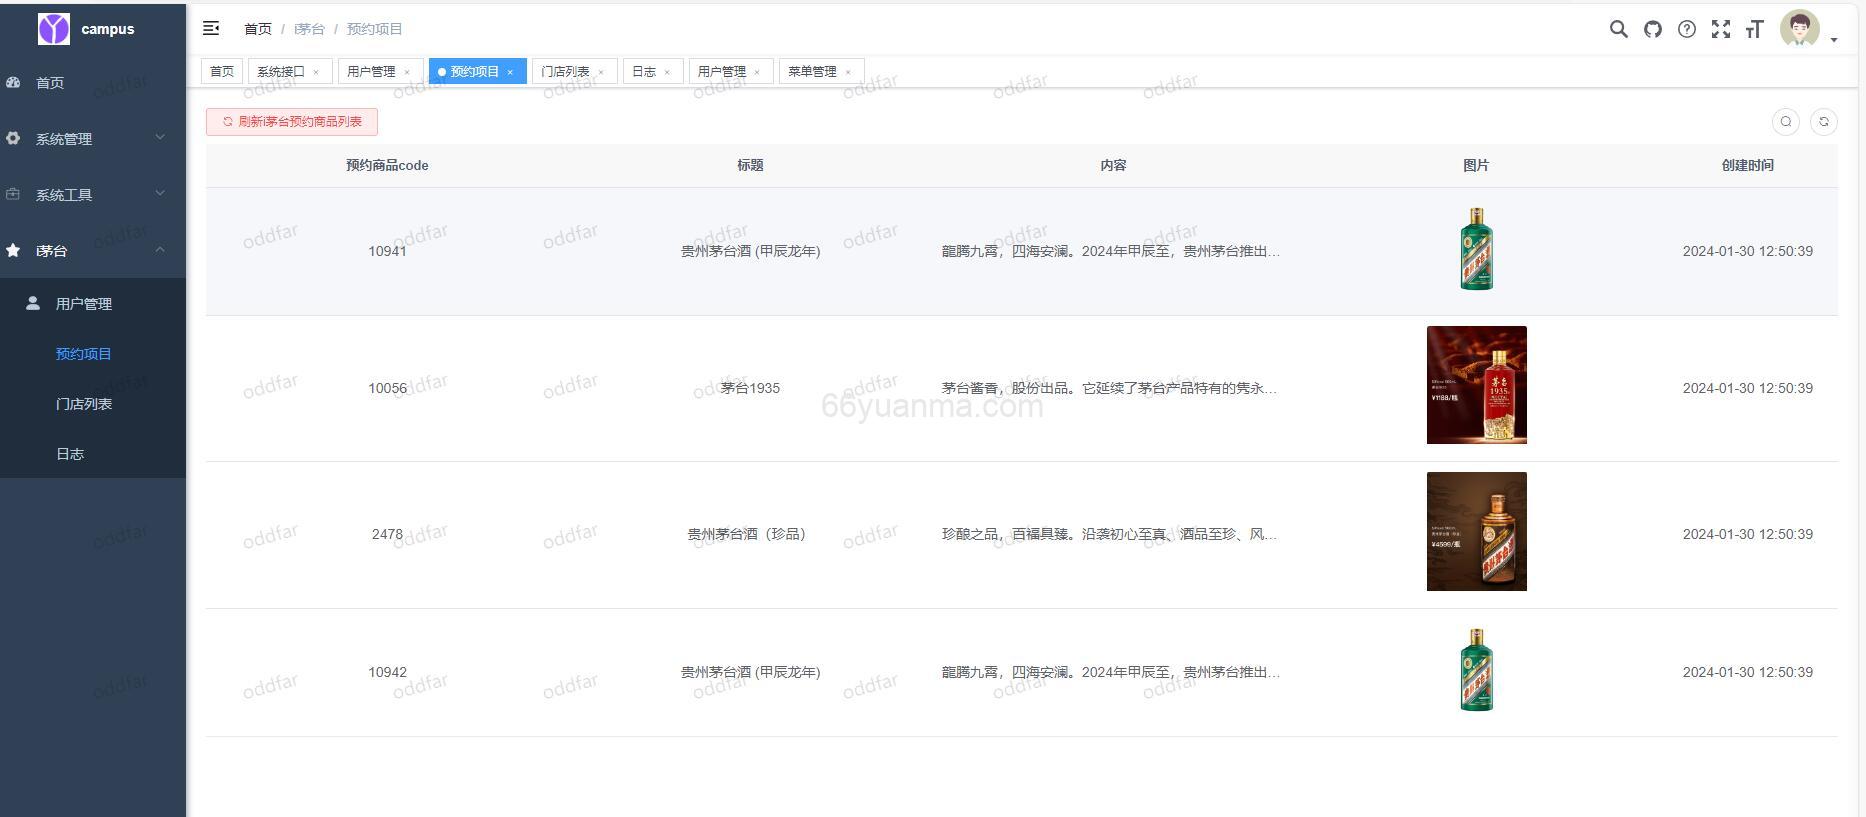Click product code 10056 cell
Viewport: 1866px width, 817px height.
tap(387, 388)
